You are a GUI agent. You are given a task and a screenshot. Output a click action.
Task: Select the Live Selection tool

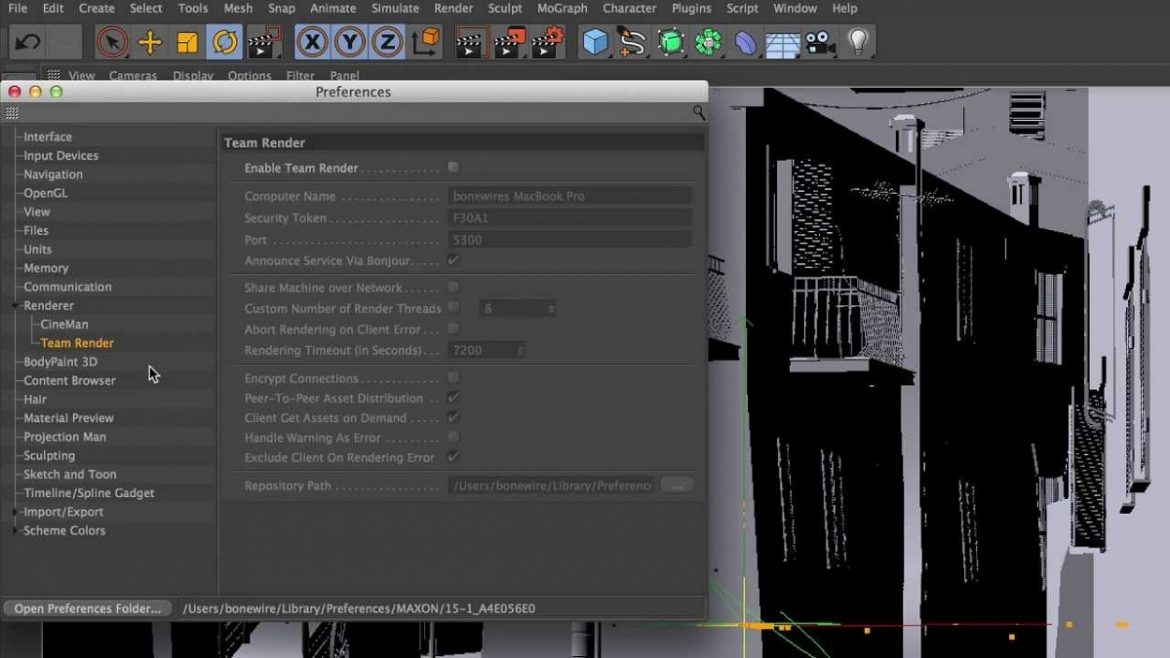point(112,41)
